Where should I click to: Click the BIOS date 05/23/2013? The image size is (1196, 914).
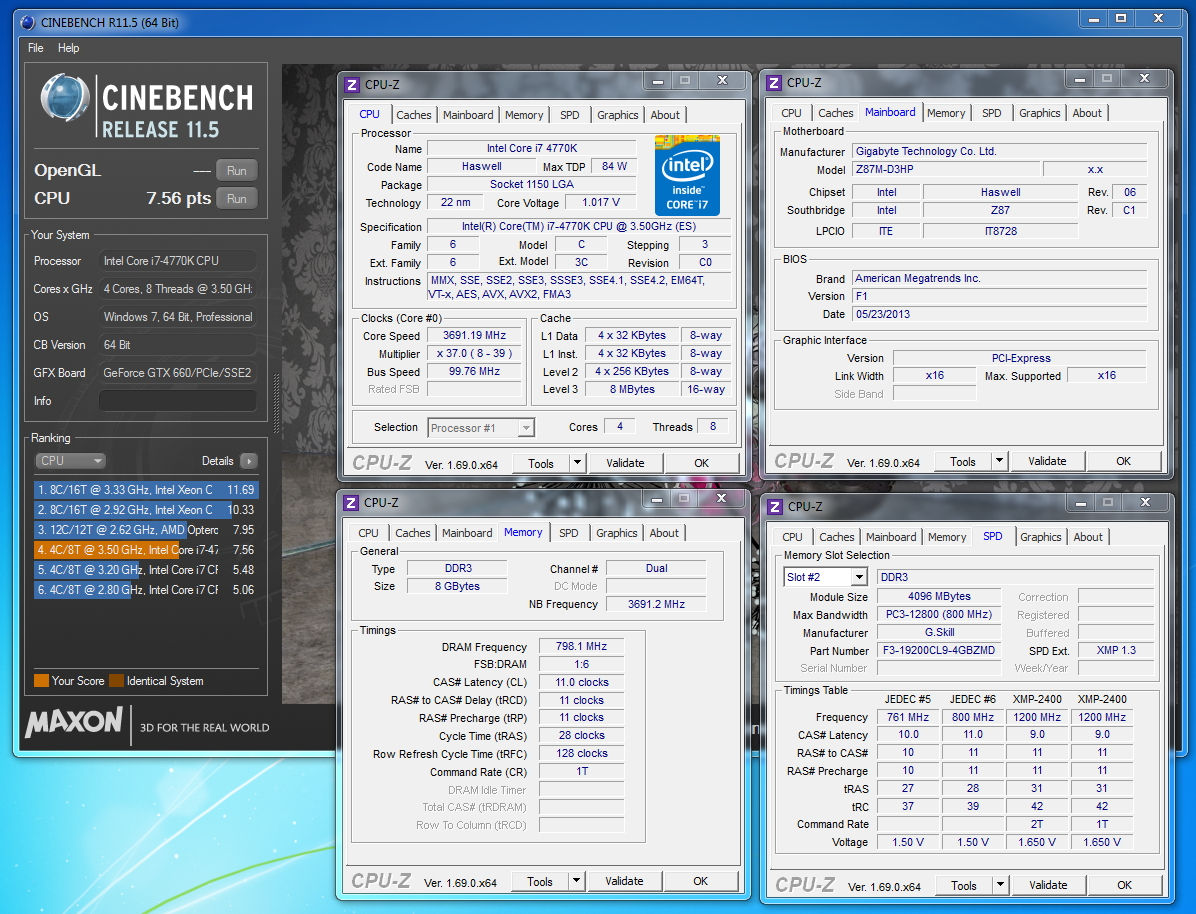[999, 314]
